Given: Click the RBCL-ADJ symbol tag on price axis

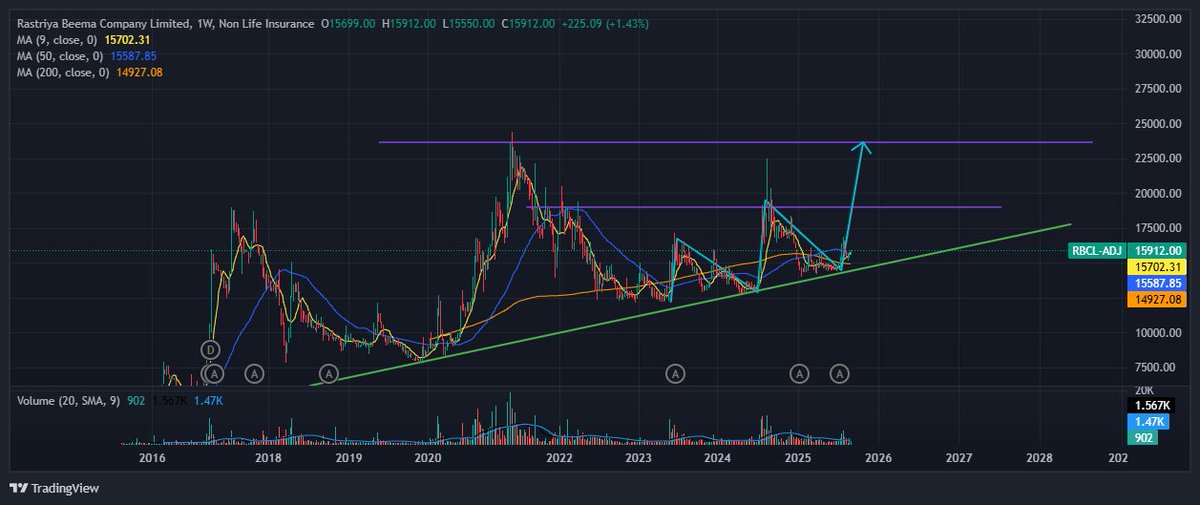Looking at the screenshot, I should (1095, 250).
